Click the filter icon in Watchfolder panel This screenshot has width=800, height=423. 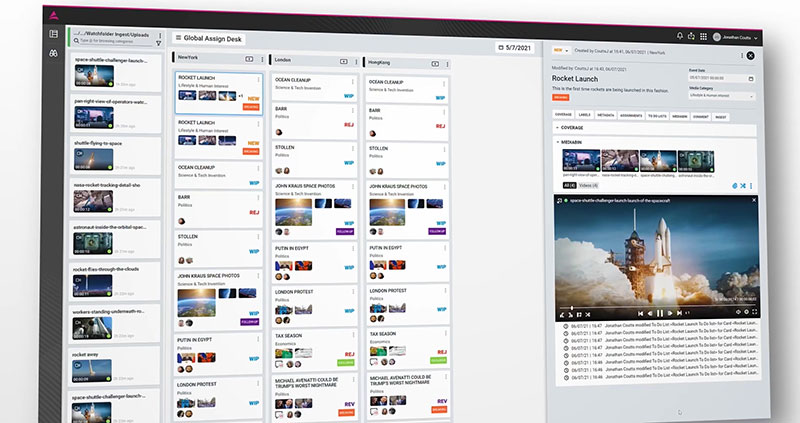[157, 44]
